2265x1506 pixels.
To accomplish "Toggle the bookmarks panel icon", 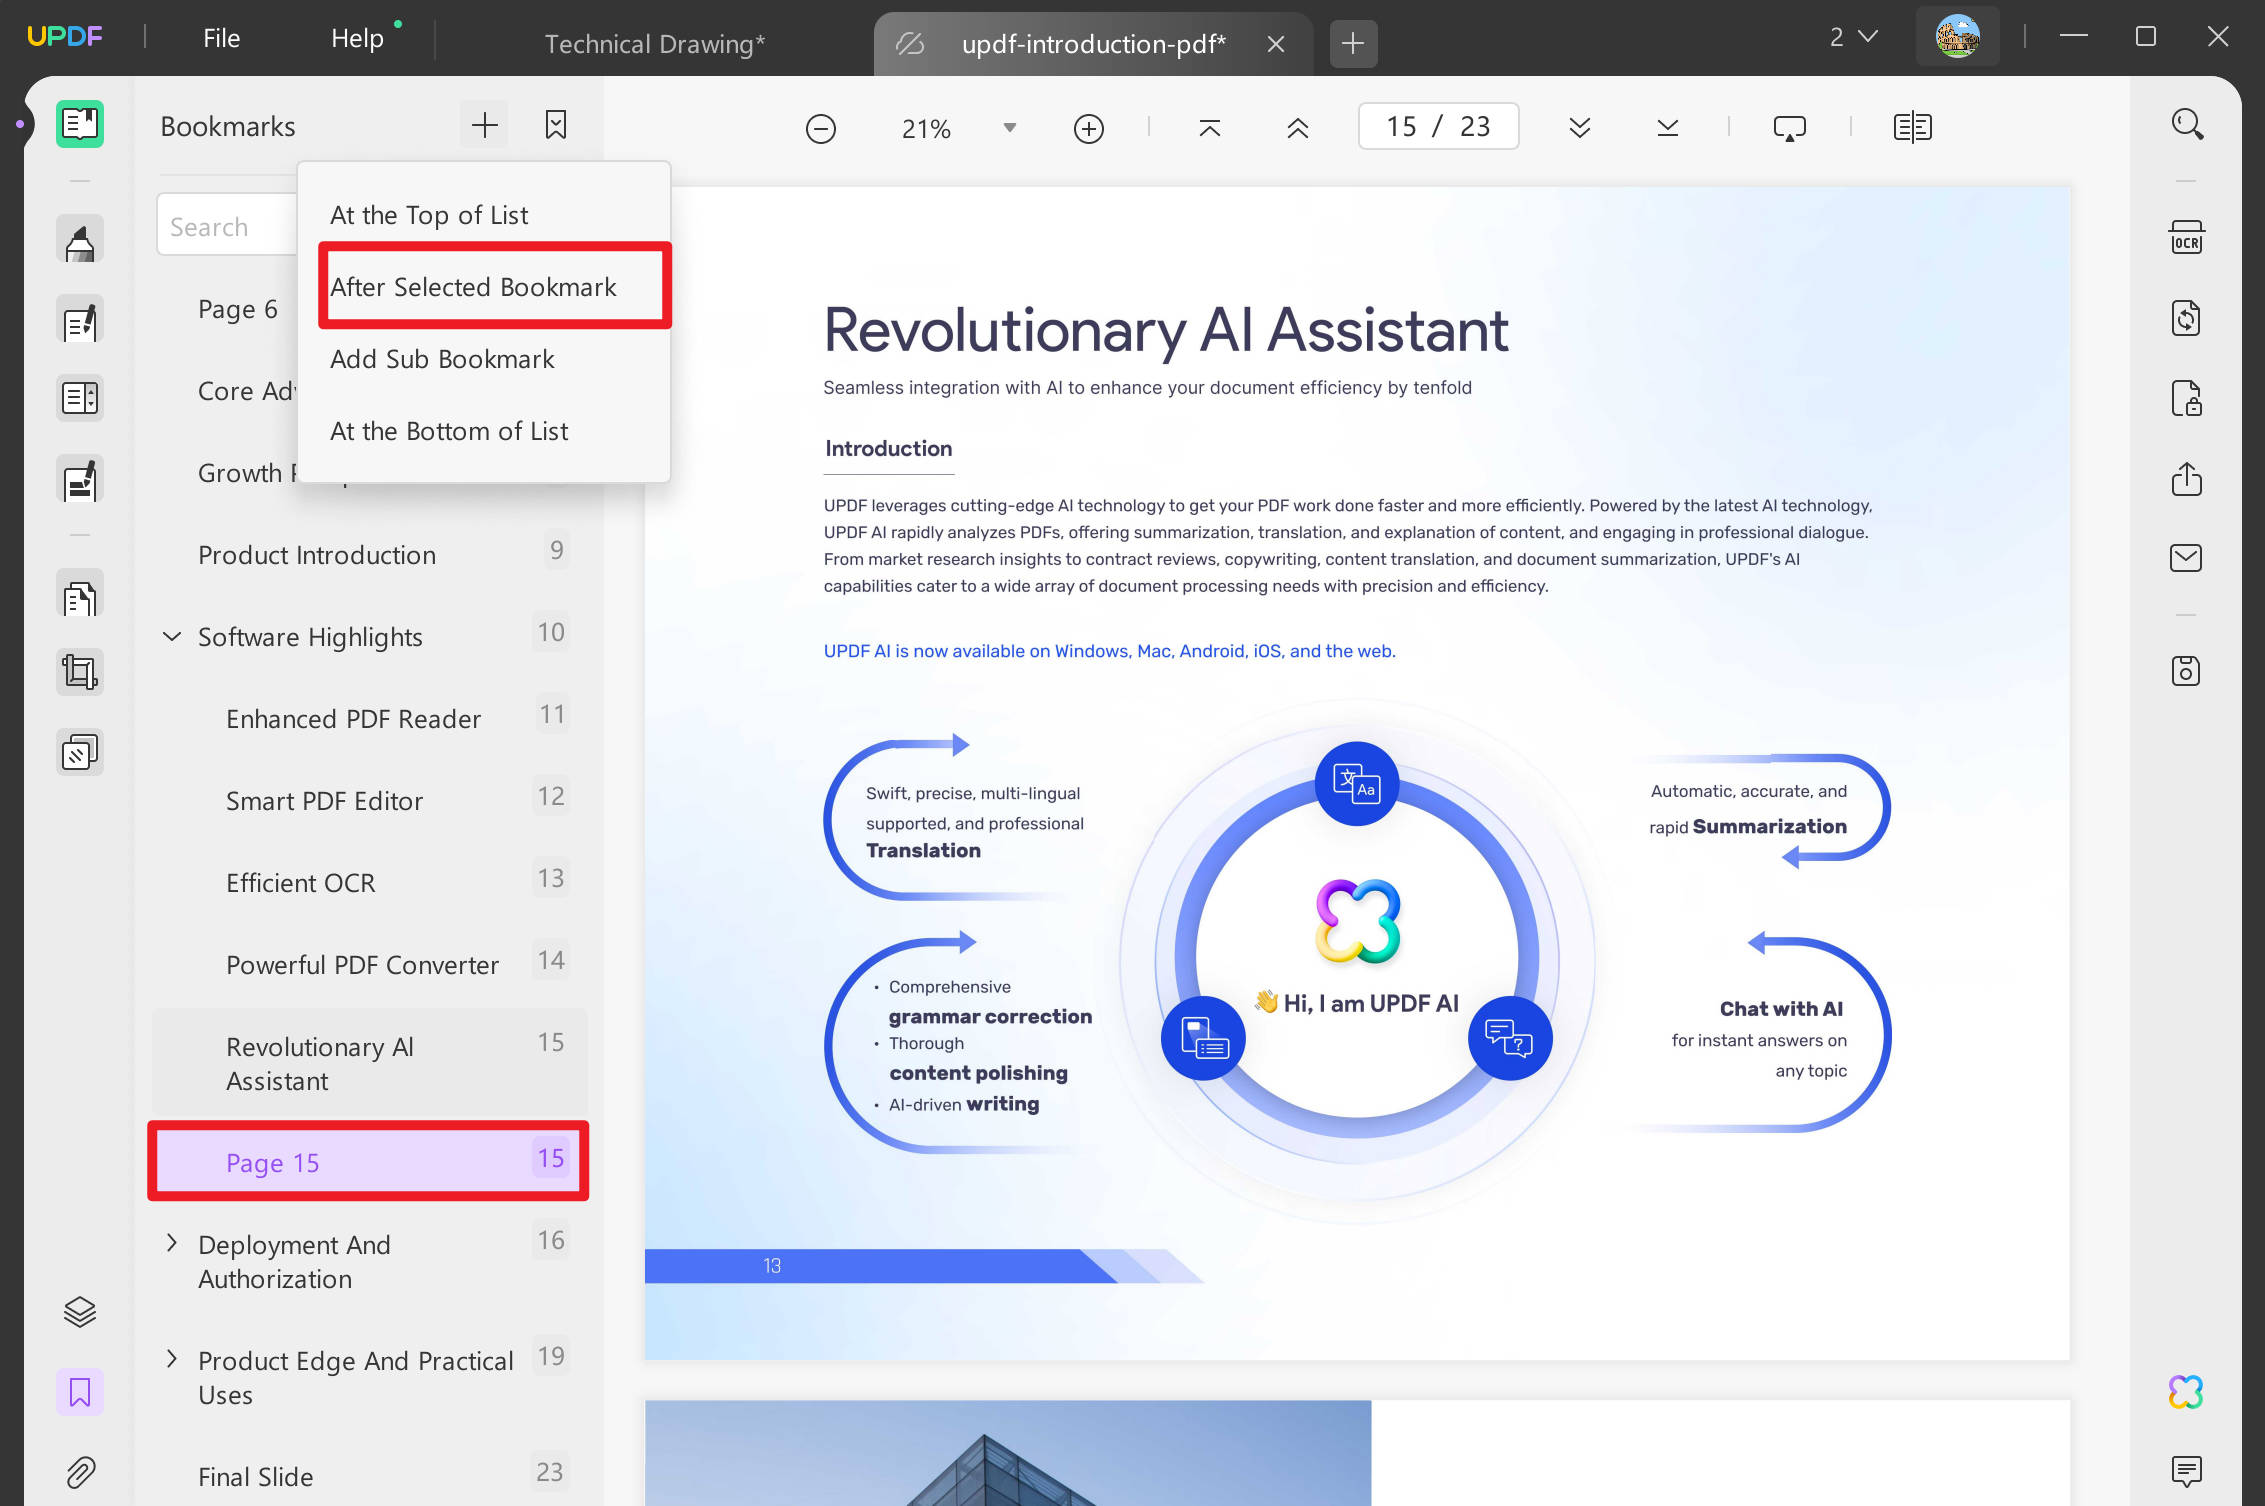I will [x=80, y=1391].
